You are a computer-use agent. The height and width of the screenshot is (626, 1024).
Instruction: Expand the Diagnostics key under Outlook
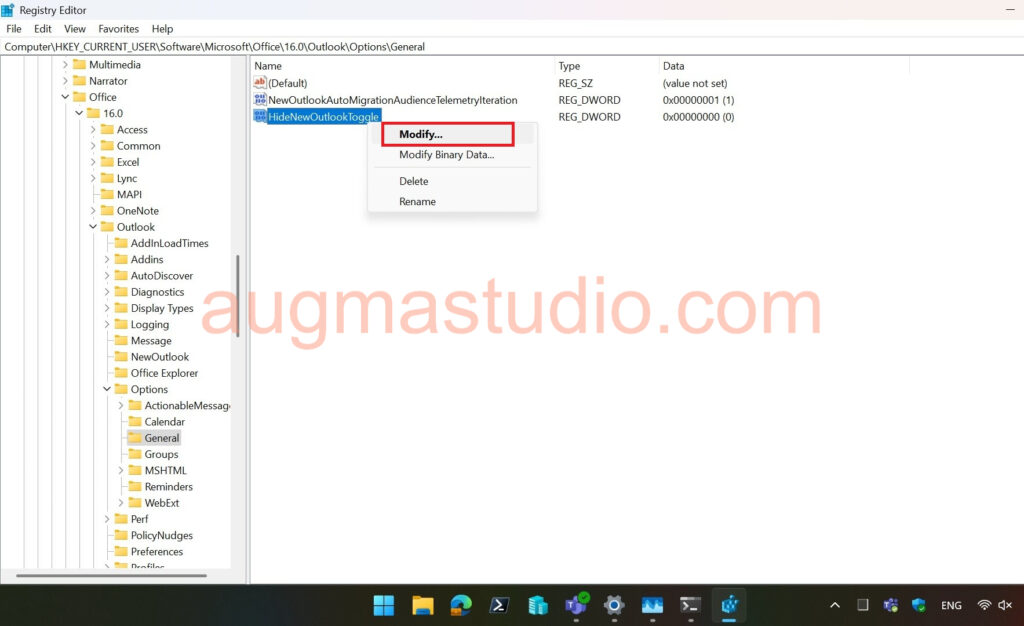click(x=107, y=292)
